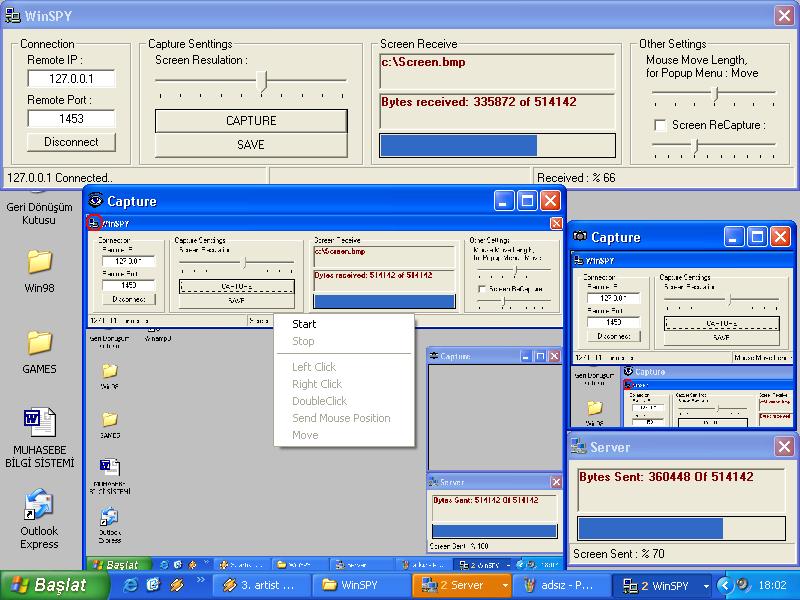Click the SAVE button
Image resolution: width=800 pixels, height=600 pixels.
pyautogui.click(x=250, y=145)
